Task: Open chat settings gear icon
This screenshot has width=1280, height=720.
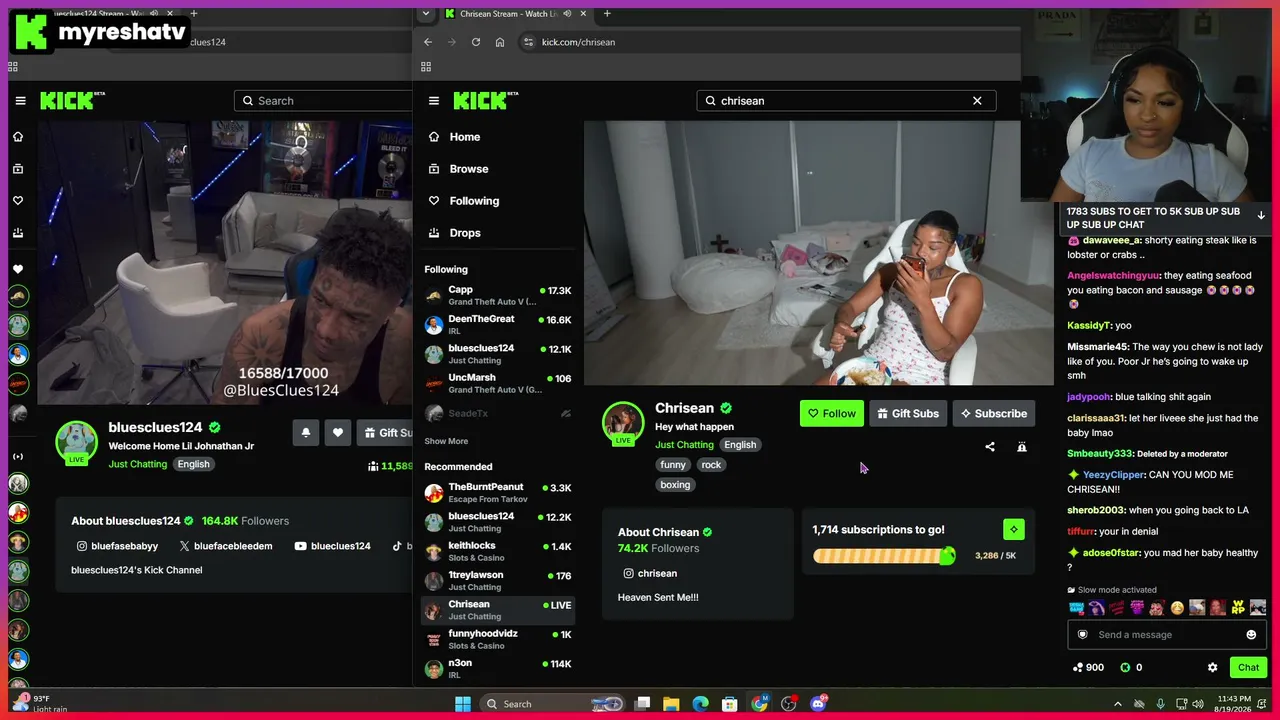Action: 1213,667
